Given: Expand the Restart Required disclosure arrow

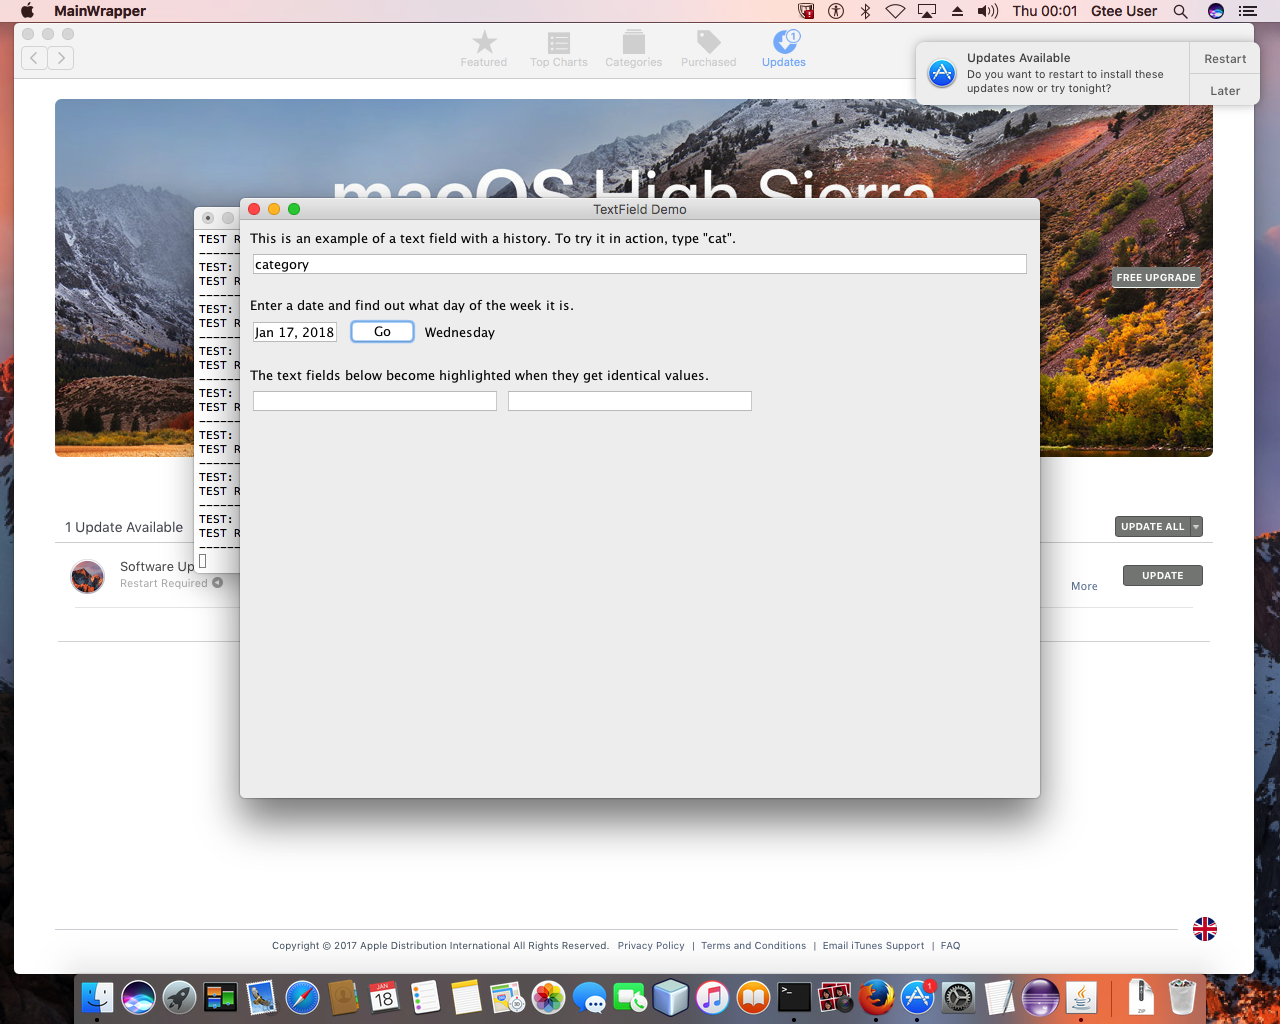Looking at the screenshot, I should point(217,583).
